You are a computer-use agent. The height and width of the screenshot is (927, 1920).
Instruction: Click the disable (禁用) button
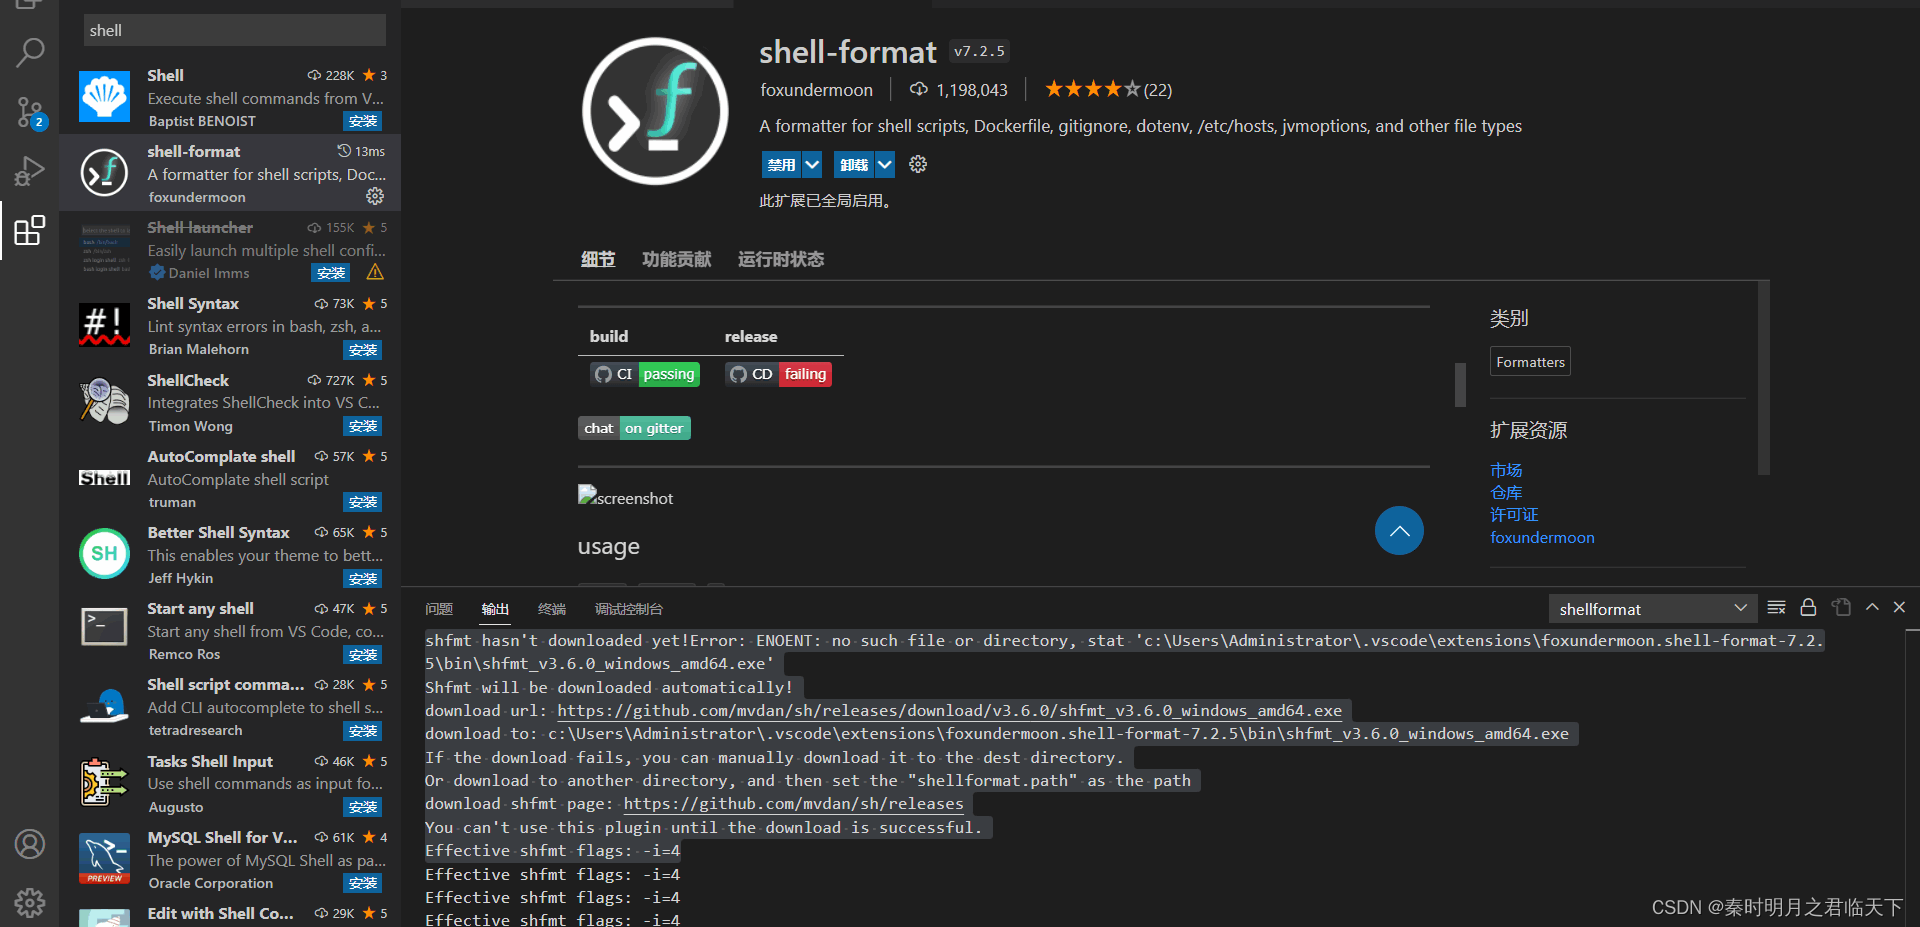click(781, 164)
